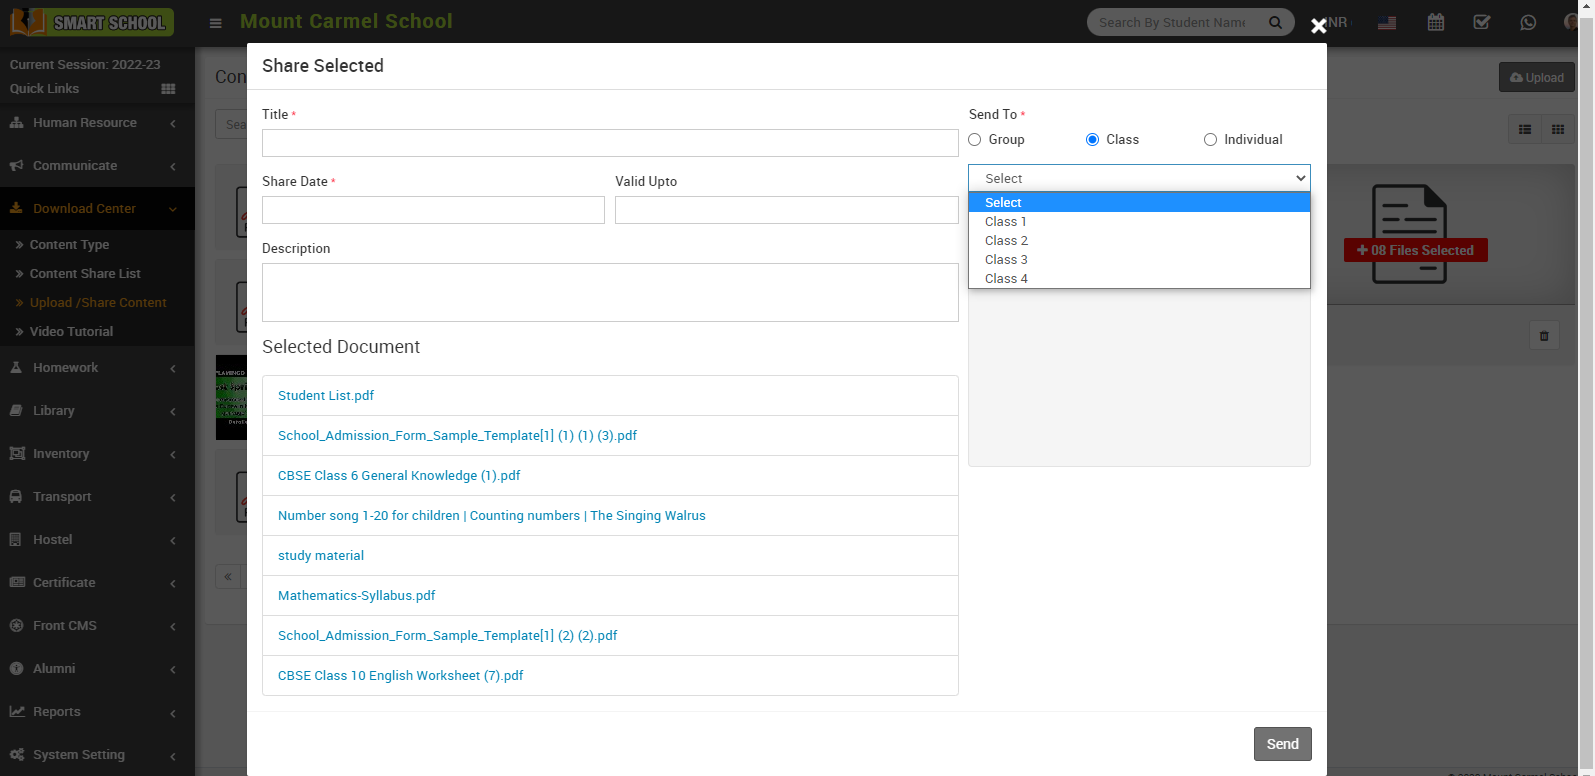Click the hamburger menu toggle icon
Screen dimensions: 1595x776
click(x=215, y=23)
